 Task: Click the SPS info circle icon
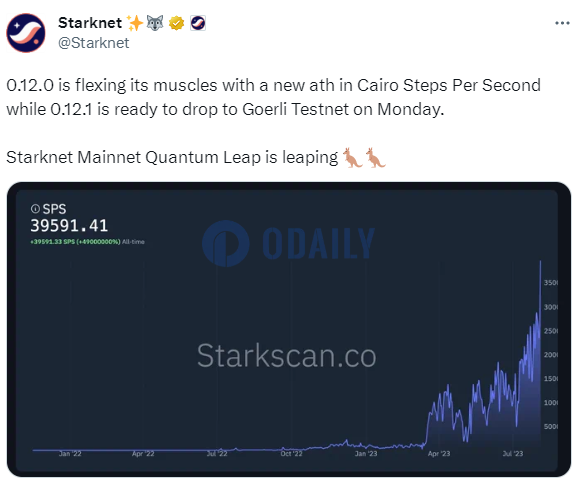[35, 209]
